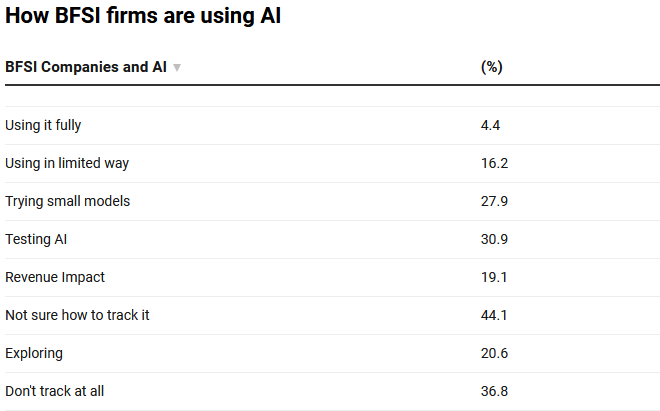
Task: Select the Revenue Impact row label
Action: 55,277
